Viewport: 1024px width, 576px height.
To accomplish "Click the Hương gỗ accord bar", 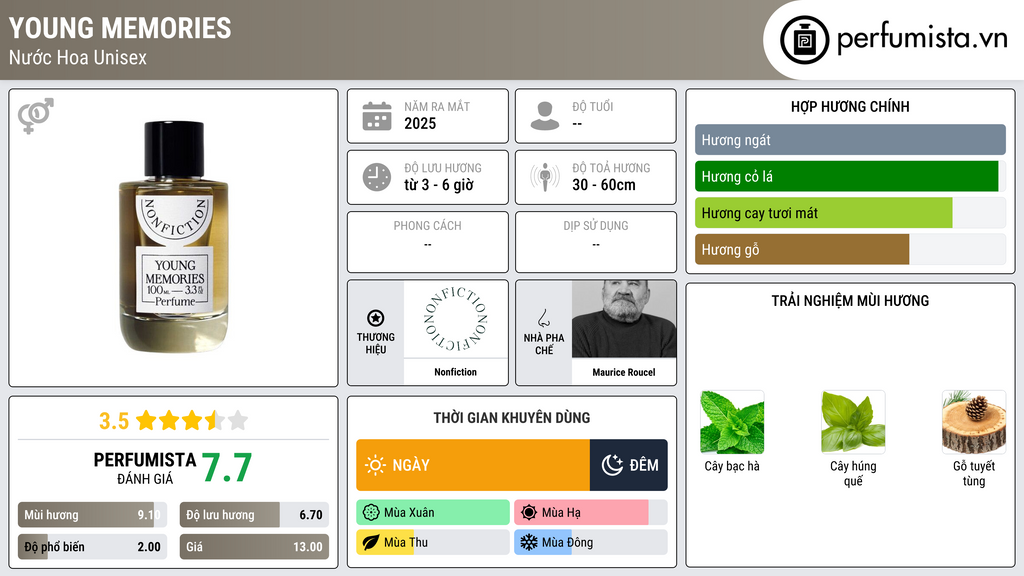I will (x=850, y=249).
